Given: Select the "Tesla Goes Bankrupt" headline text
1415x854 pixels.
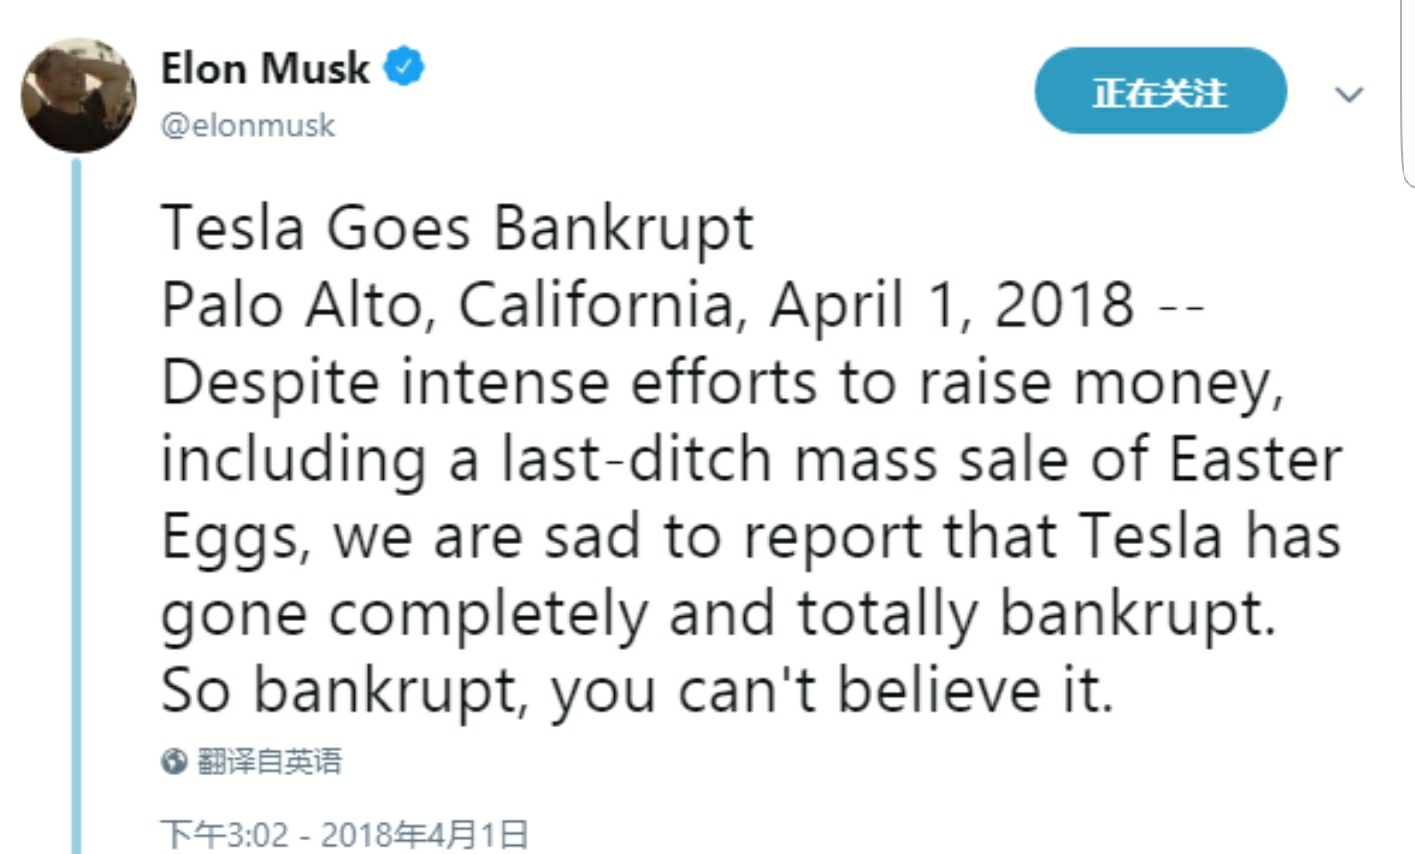Looking at the screenshot, I should point(457,227).
